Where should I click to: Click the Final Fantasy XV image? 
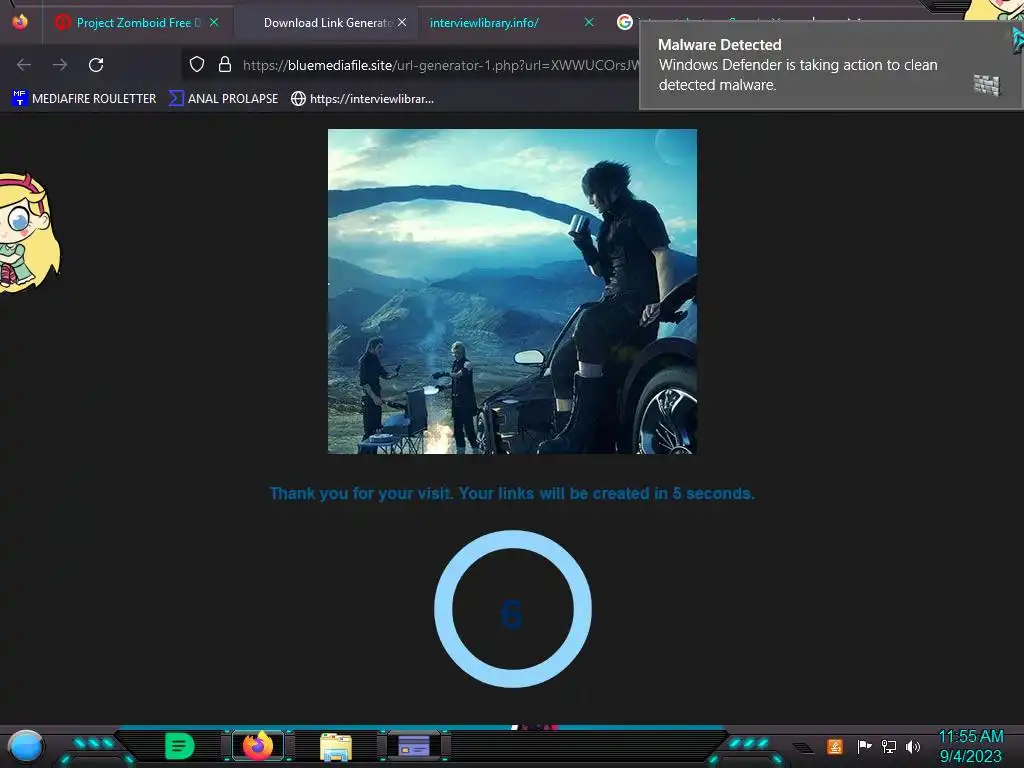(x=512, y=291)
